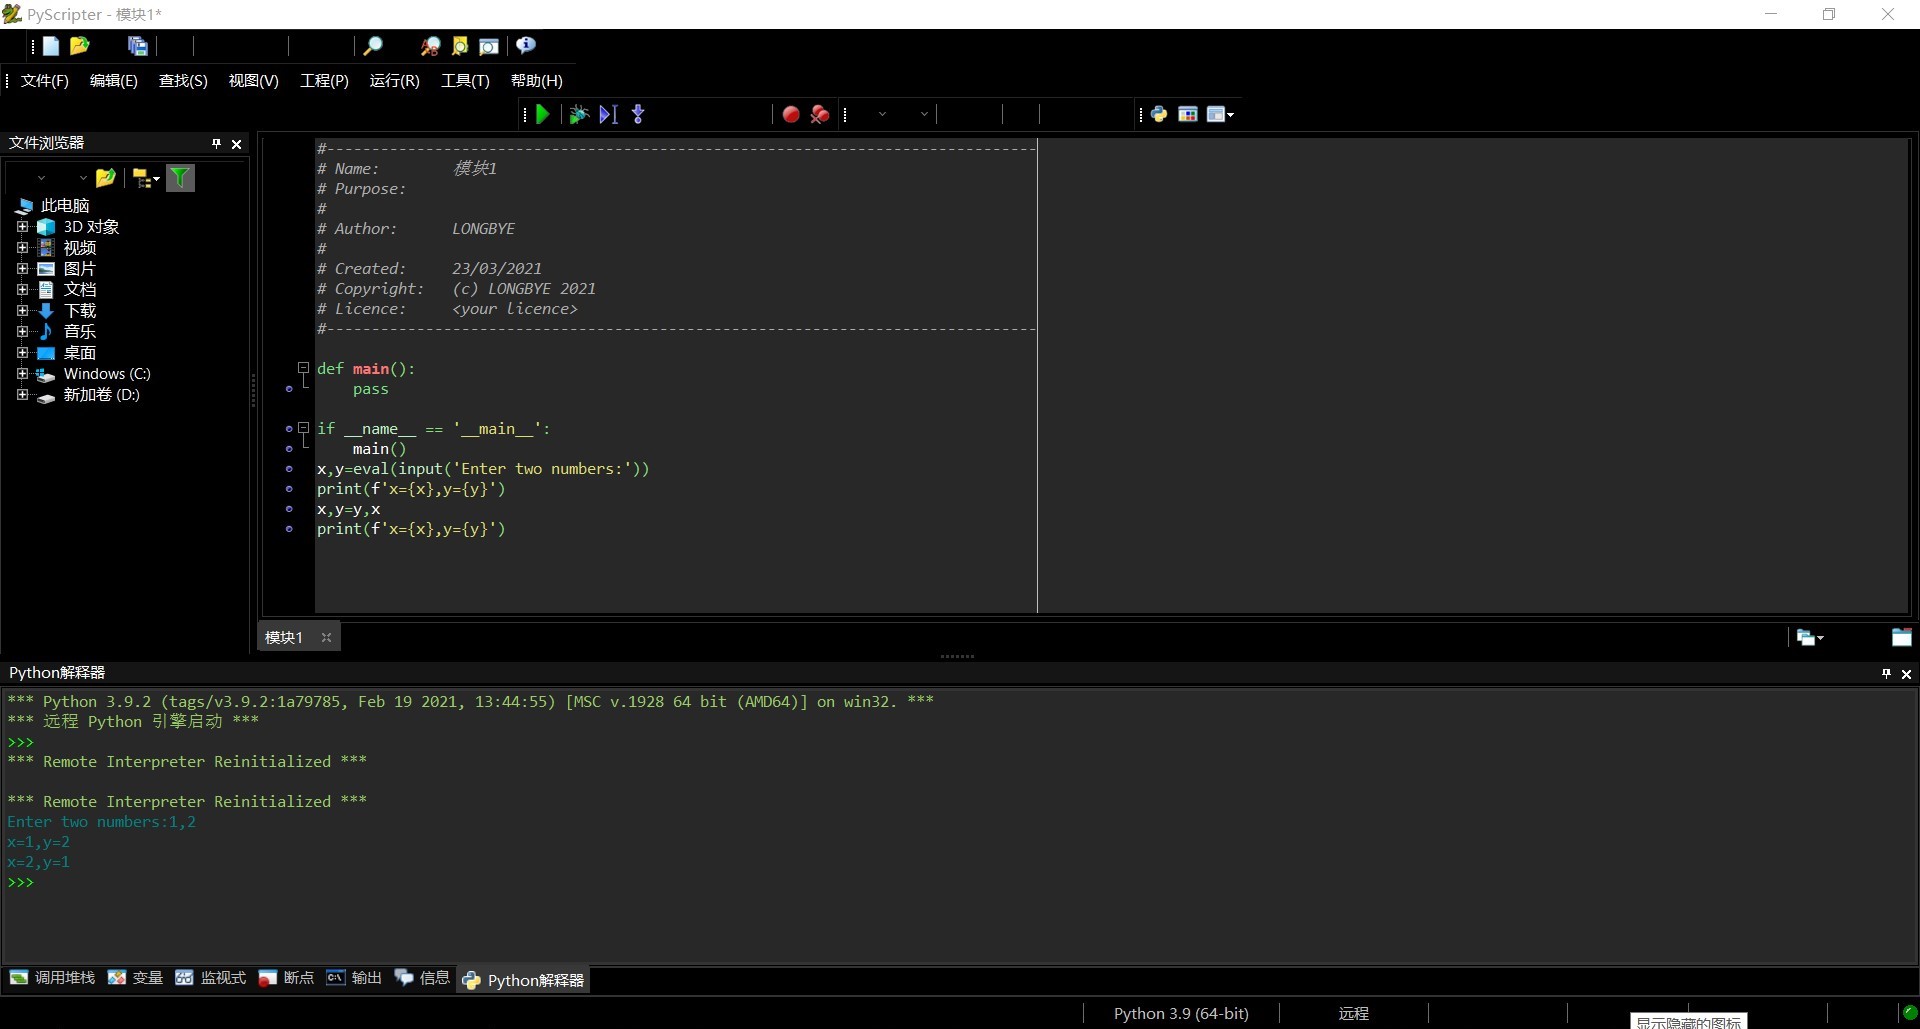Clear all breakpoints icon
This screenshot has width=1920, height=1029.
coord(820,115)
